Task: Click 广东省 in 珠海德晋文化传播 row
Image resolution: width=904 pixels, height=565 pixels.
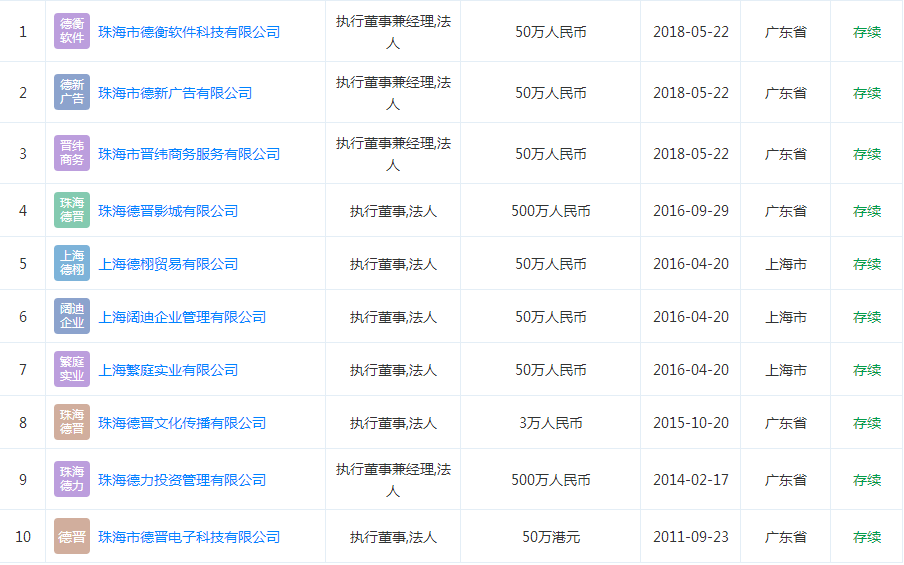Action: [785, 423]
